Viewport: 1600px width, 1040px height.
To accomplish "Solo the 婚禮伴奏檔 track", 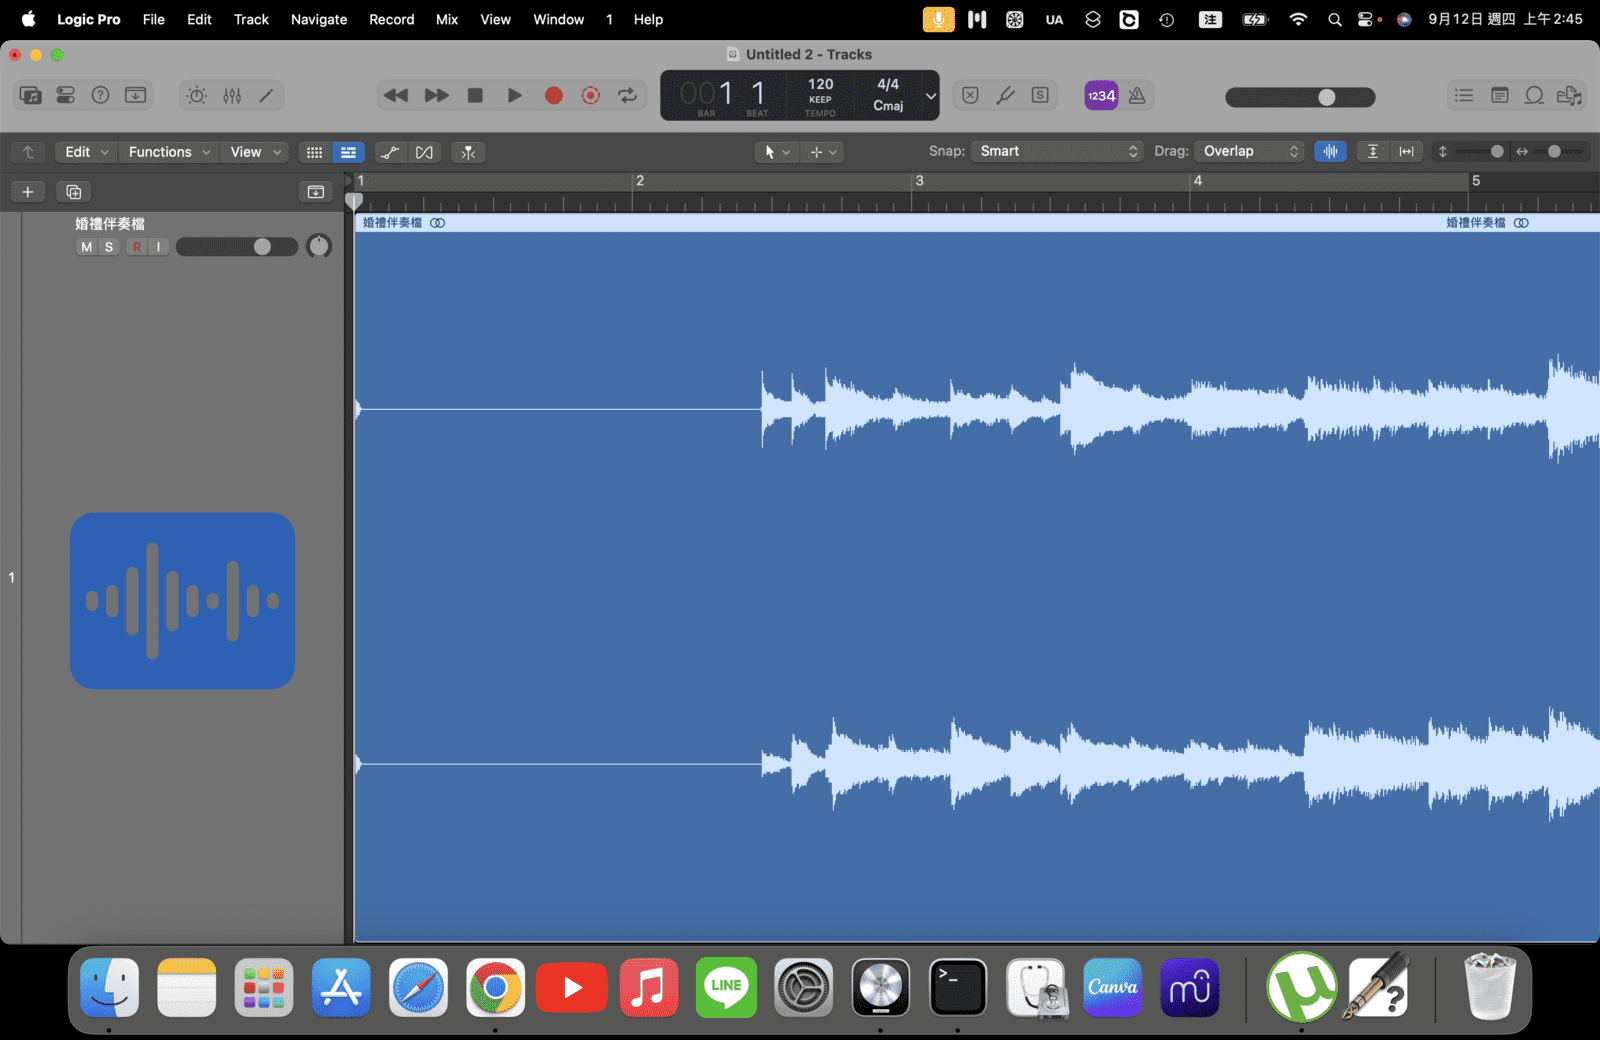I will (x=109, y=247).
